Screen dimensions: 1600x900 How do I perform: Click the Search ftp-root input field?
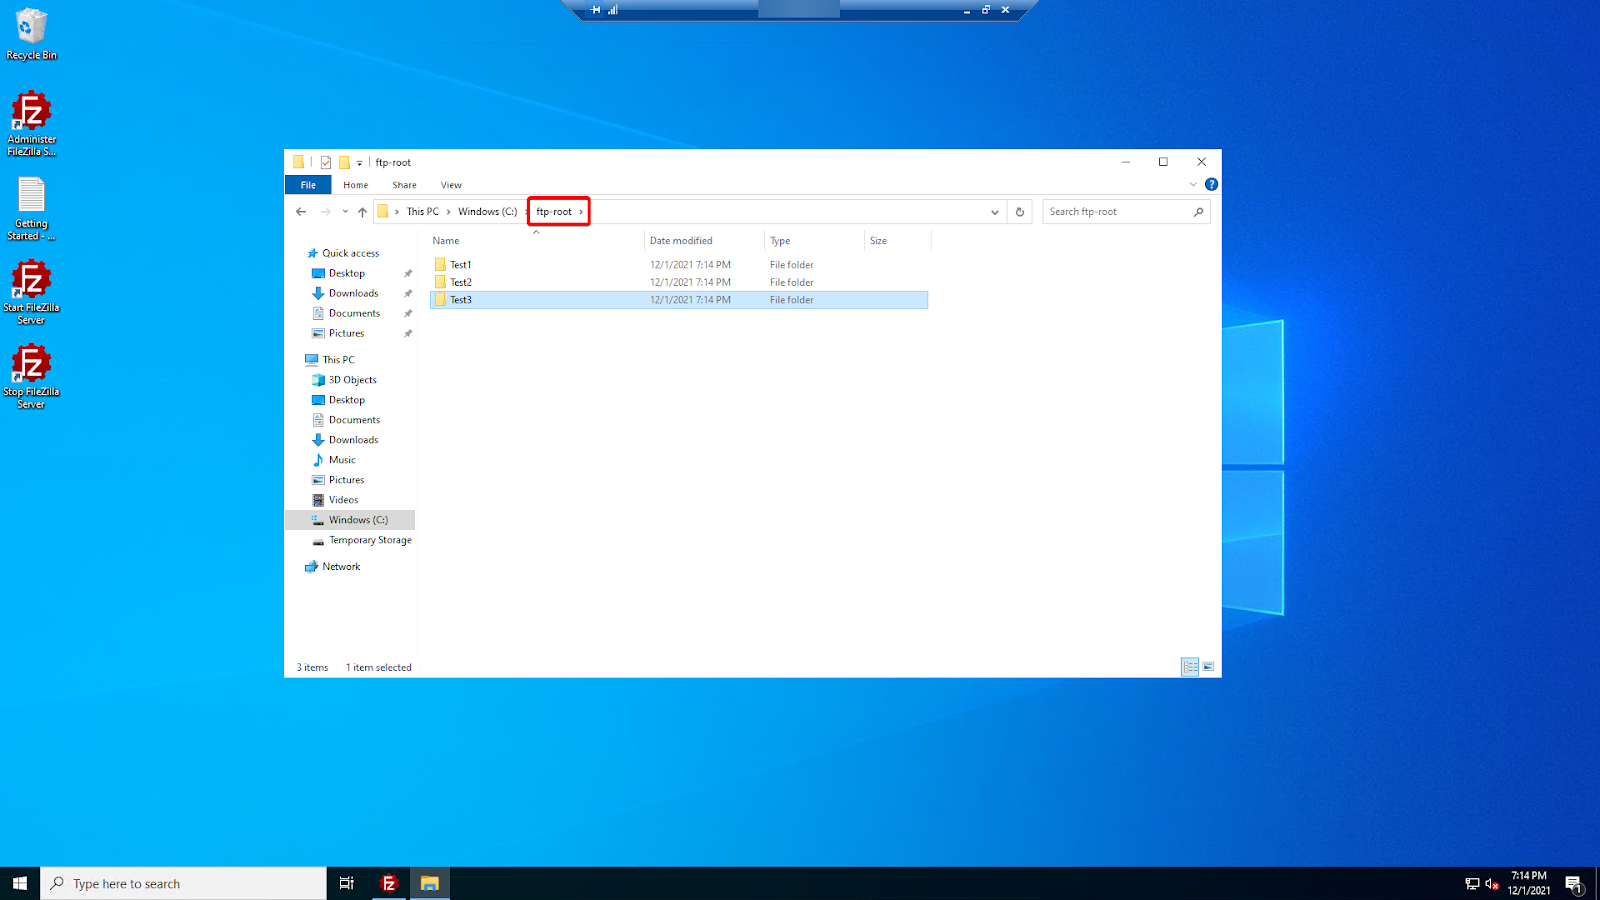pos(1126,212)
